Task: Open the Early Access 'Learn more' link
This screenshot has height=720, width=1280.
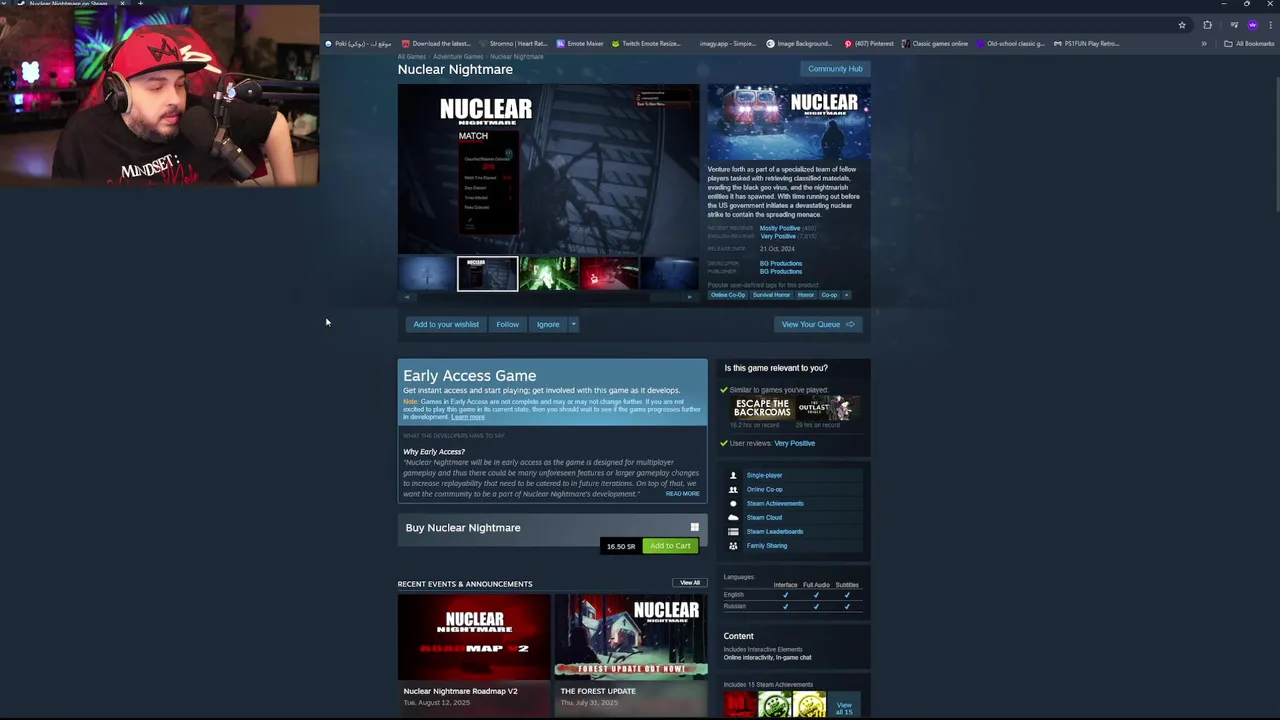Action: tap(468, 417)
